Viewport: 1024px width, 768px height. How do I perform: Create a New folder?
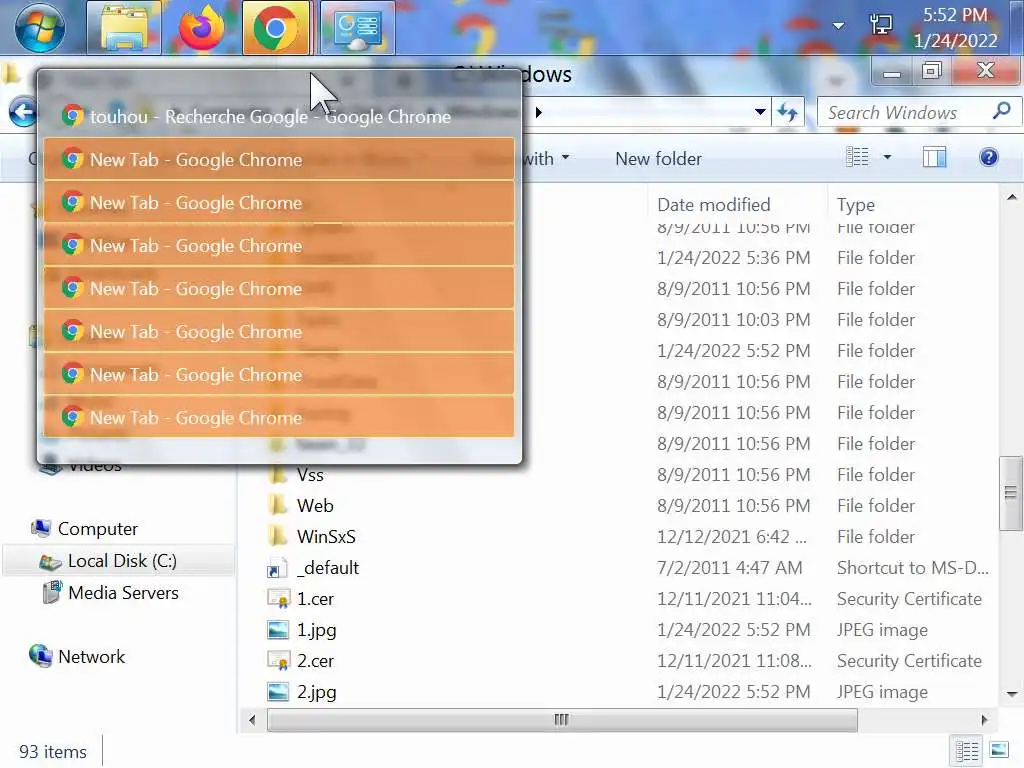[658, 159]
